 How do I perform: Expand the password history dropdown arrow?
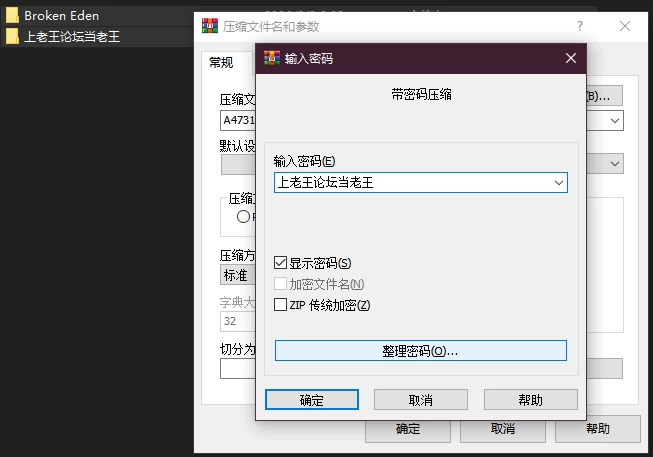click(x=558, y=182)
